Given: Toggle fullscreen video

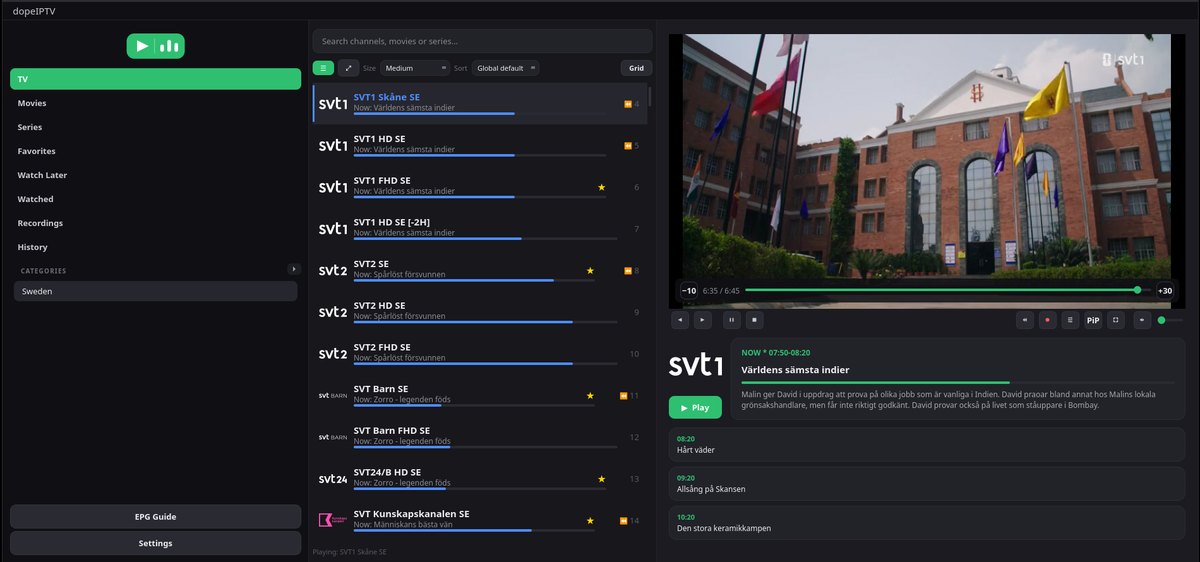Looking at the screenshot, I should click(x=1116, y=320).
